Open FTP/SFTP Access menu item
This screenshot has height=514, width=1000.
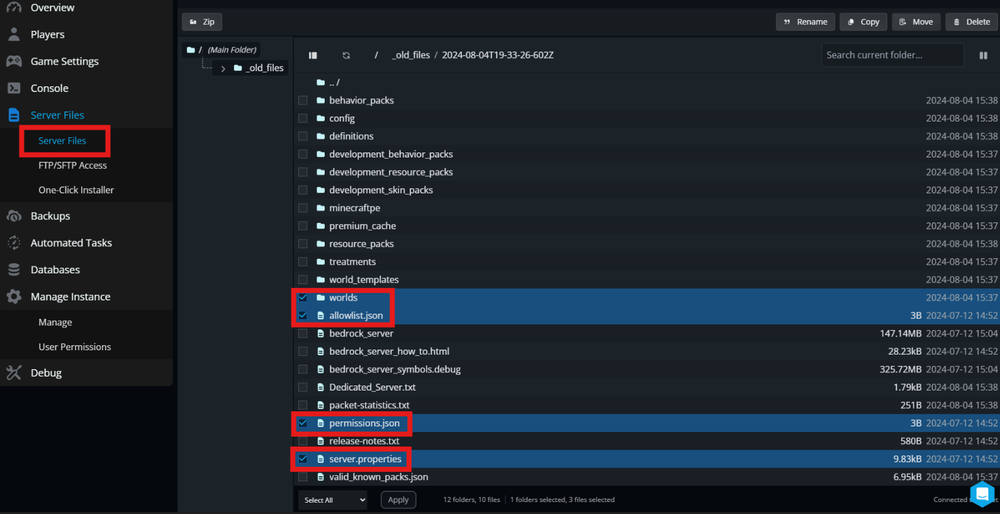tap(72, 166)
